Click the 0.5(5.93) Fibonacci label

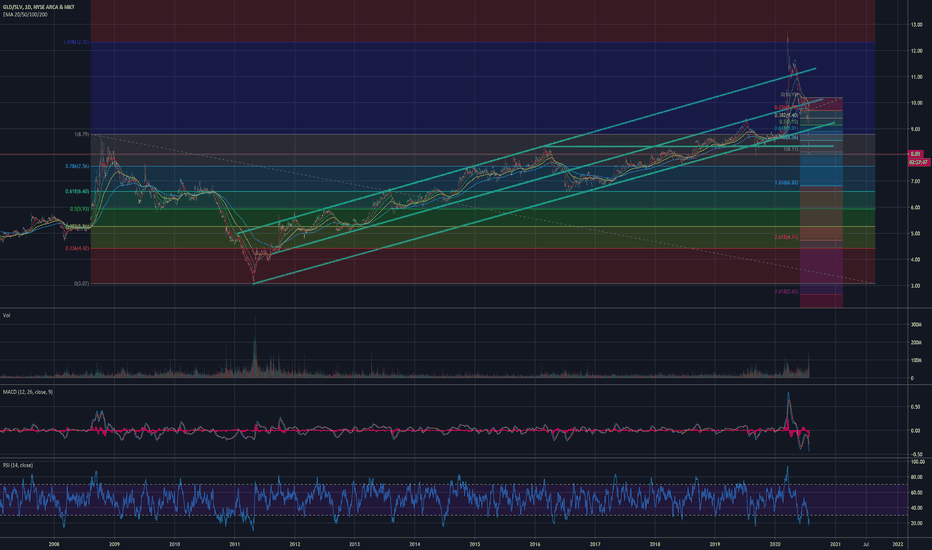pos(80,209)
